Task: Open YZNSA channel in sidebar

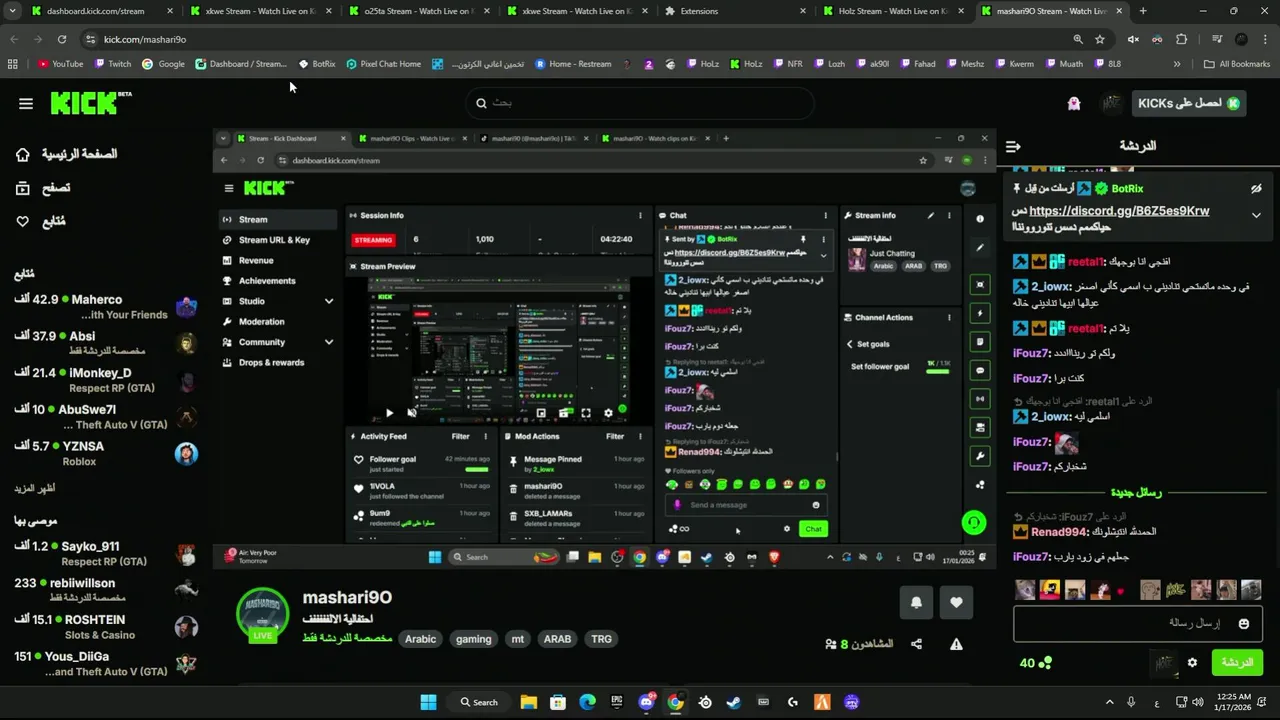Action: (105, 453)
